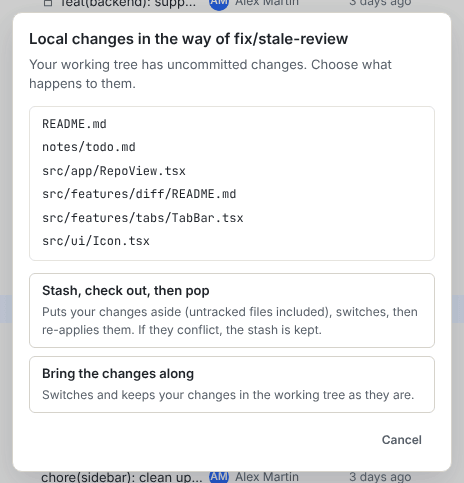Select src/features/diff/README.md file entry

139,194
